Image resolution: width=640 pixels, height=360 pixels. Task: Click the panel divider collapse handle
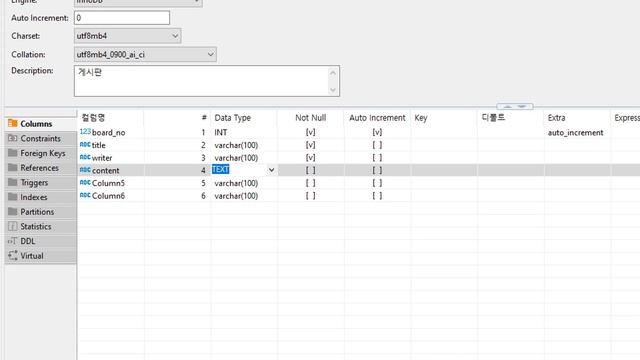(x=515, y=107)
